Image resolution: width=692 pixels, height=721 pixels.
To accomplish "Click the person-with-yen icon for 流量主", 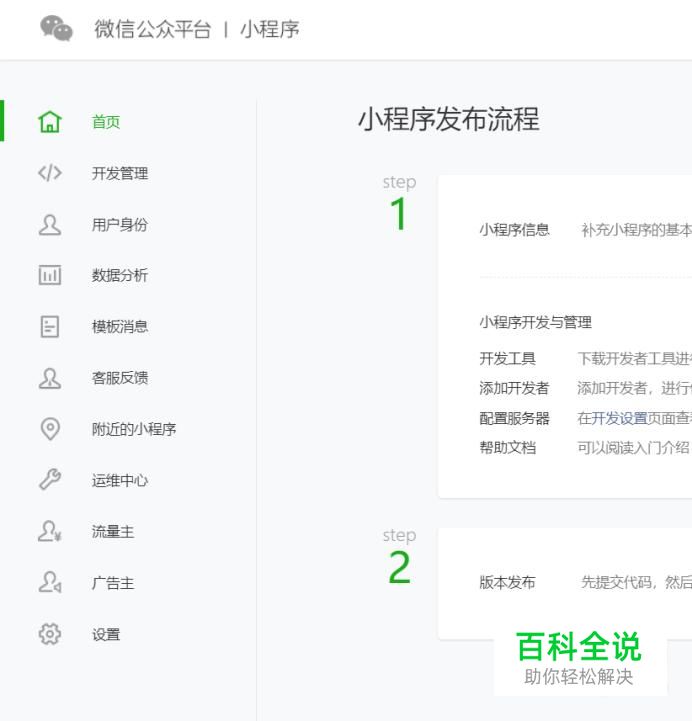I will [x=50, y=532].
